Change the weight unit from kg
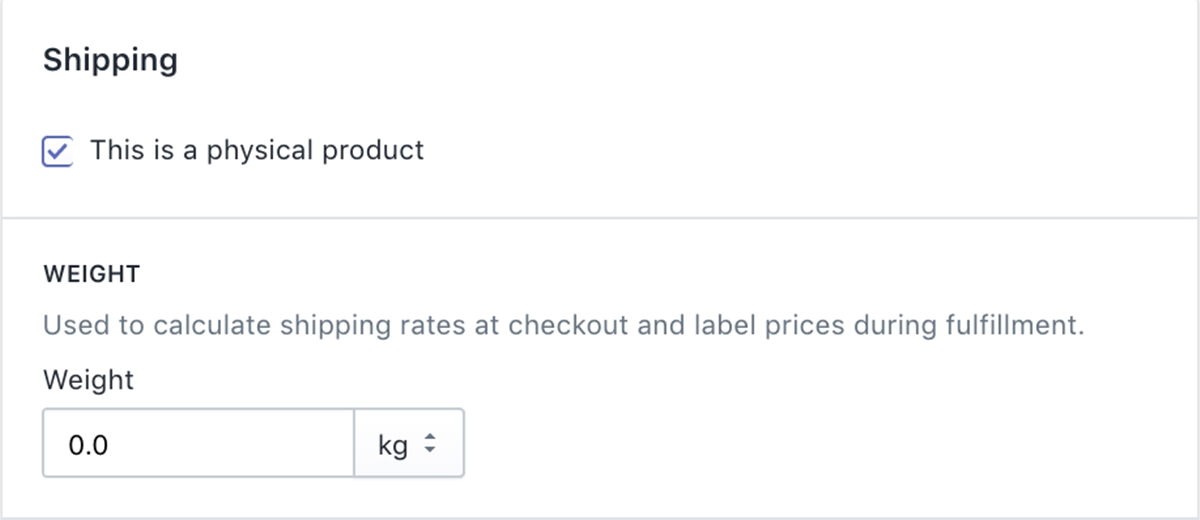The width and height of the screenshot is (1200, 520). click(409, 443)
